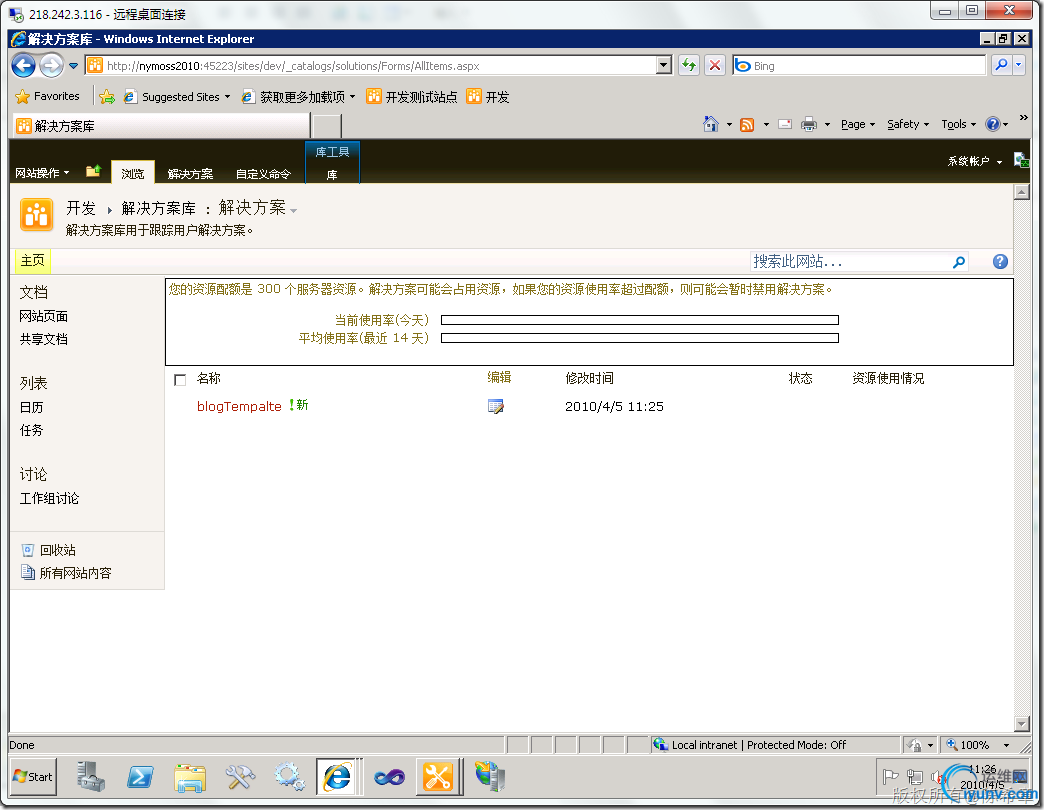Open SharePoint help blue question icon

1000,262
